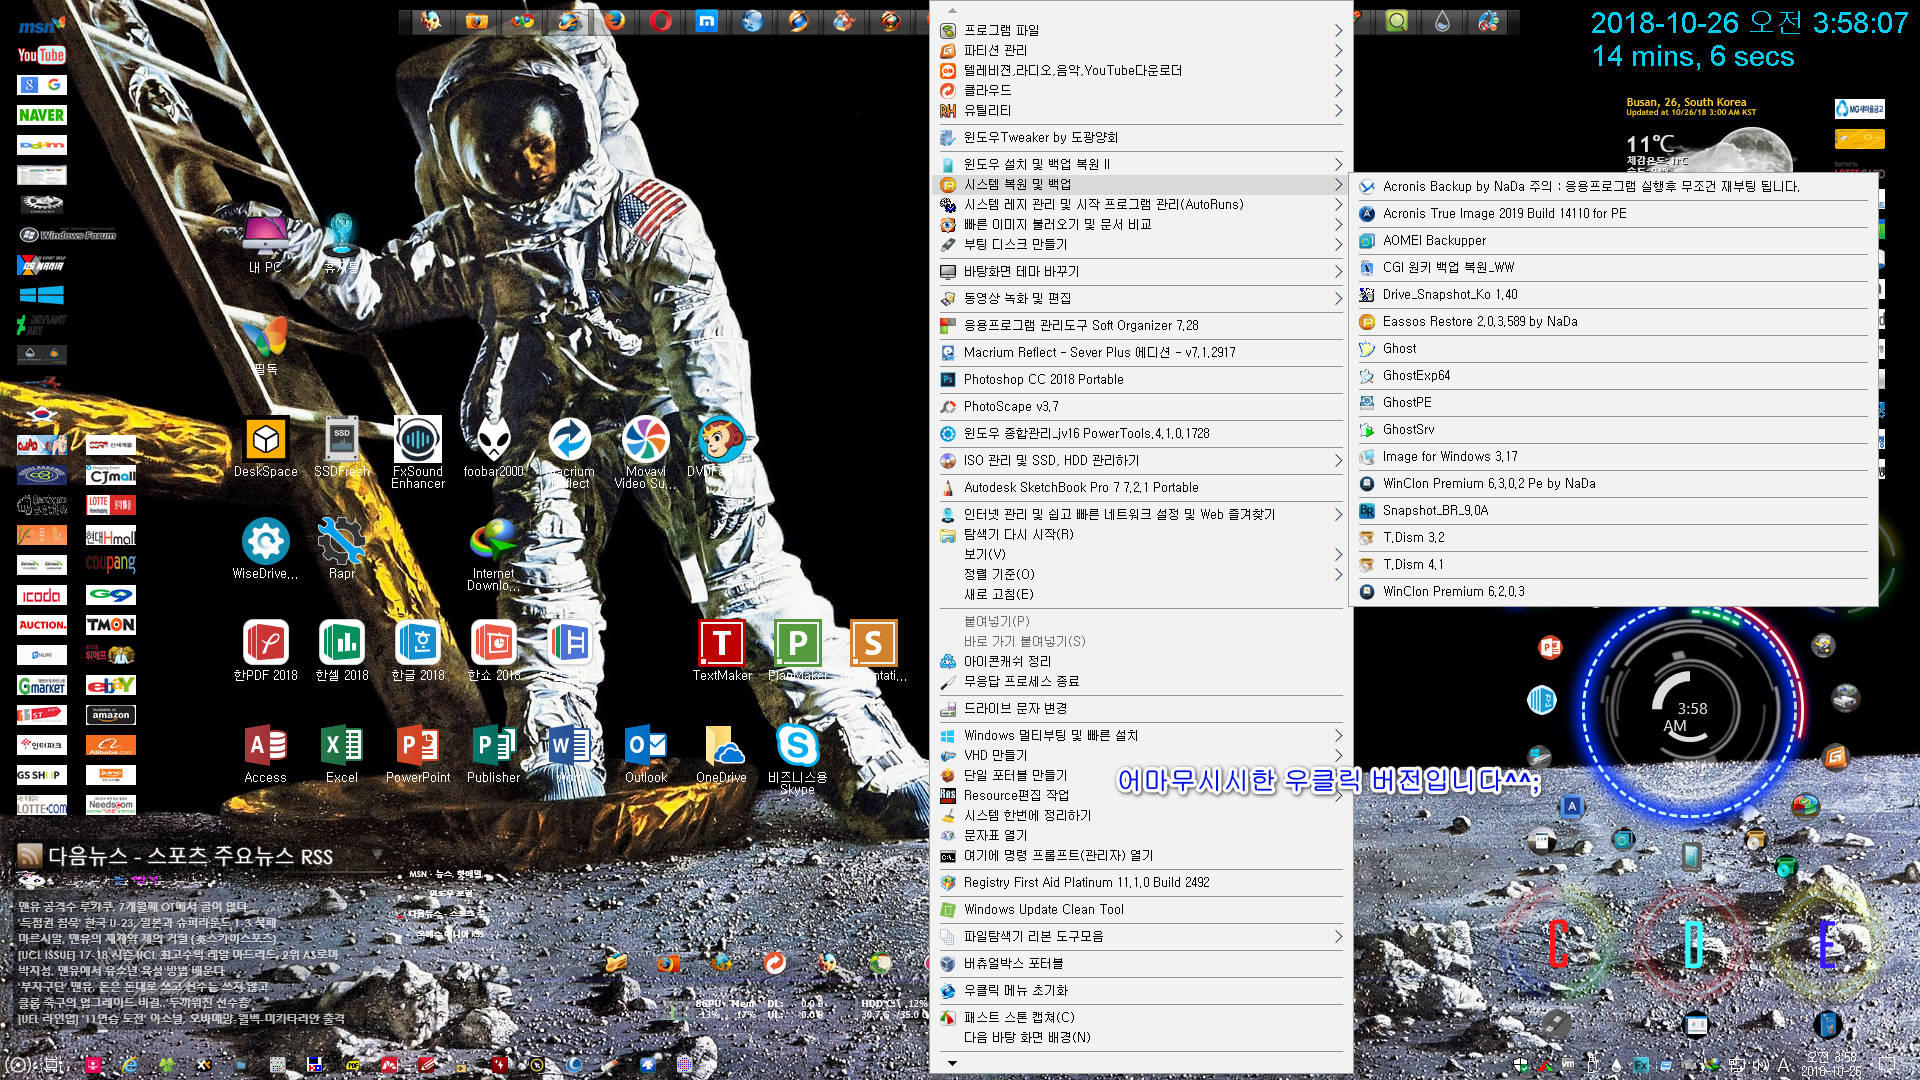Open taskbar clock showing 오전 3:58
Screen dimensions: 1920x1080
[x=1832, y=1064]
